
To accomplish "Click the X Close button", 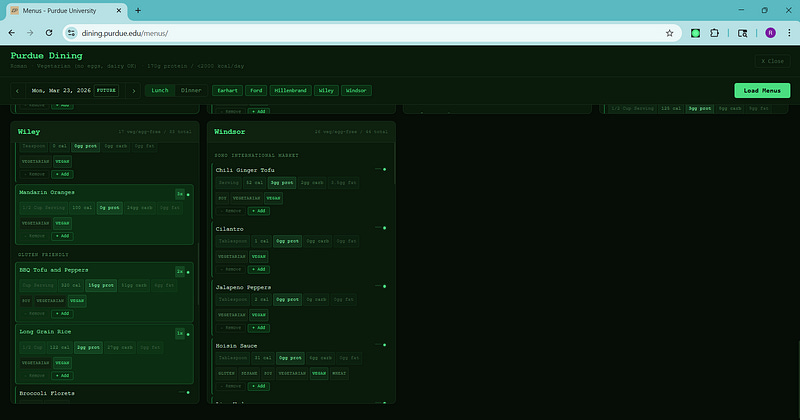I will click(x=772, y=61).
